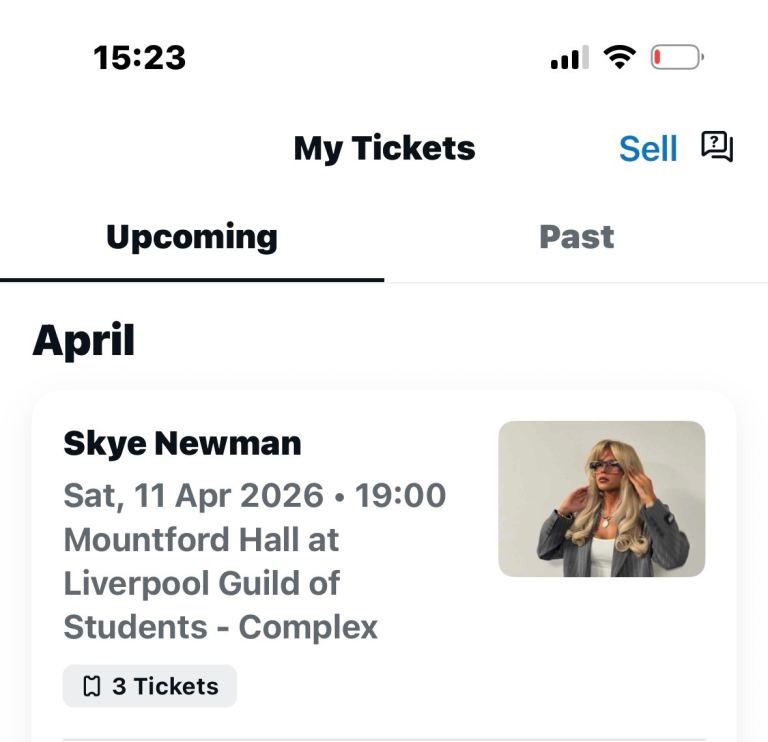Click the underline indicator beneath Upcoming
Viewport: 768px width, 742px height.
192,279
